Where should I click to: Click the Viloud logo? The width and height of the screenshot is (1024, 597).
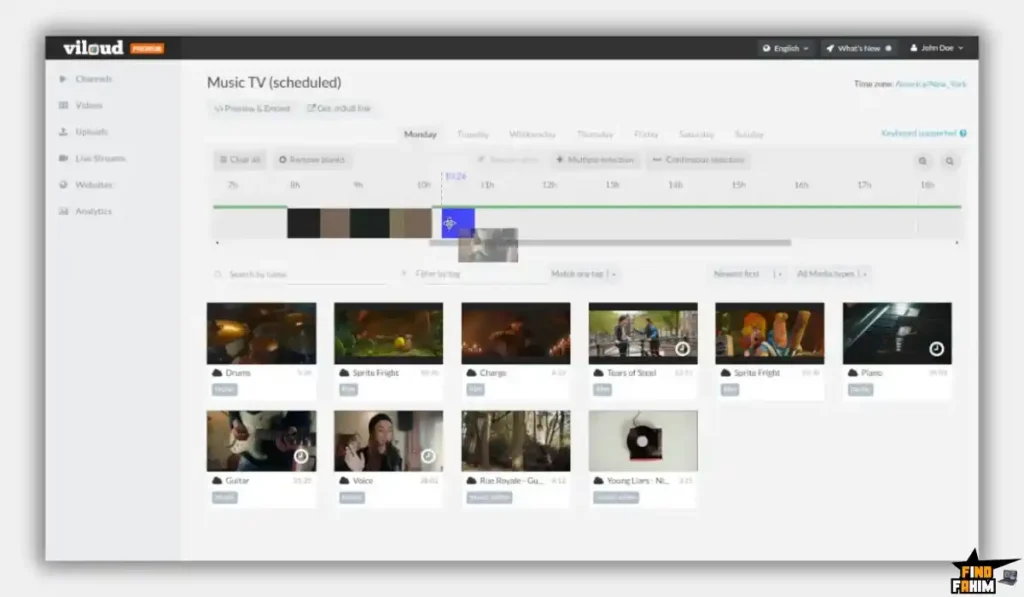(x=93, y=48)
